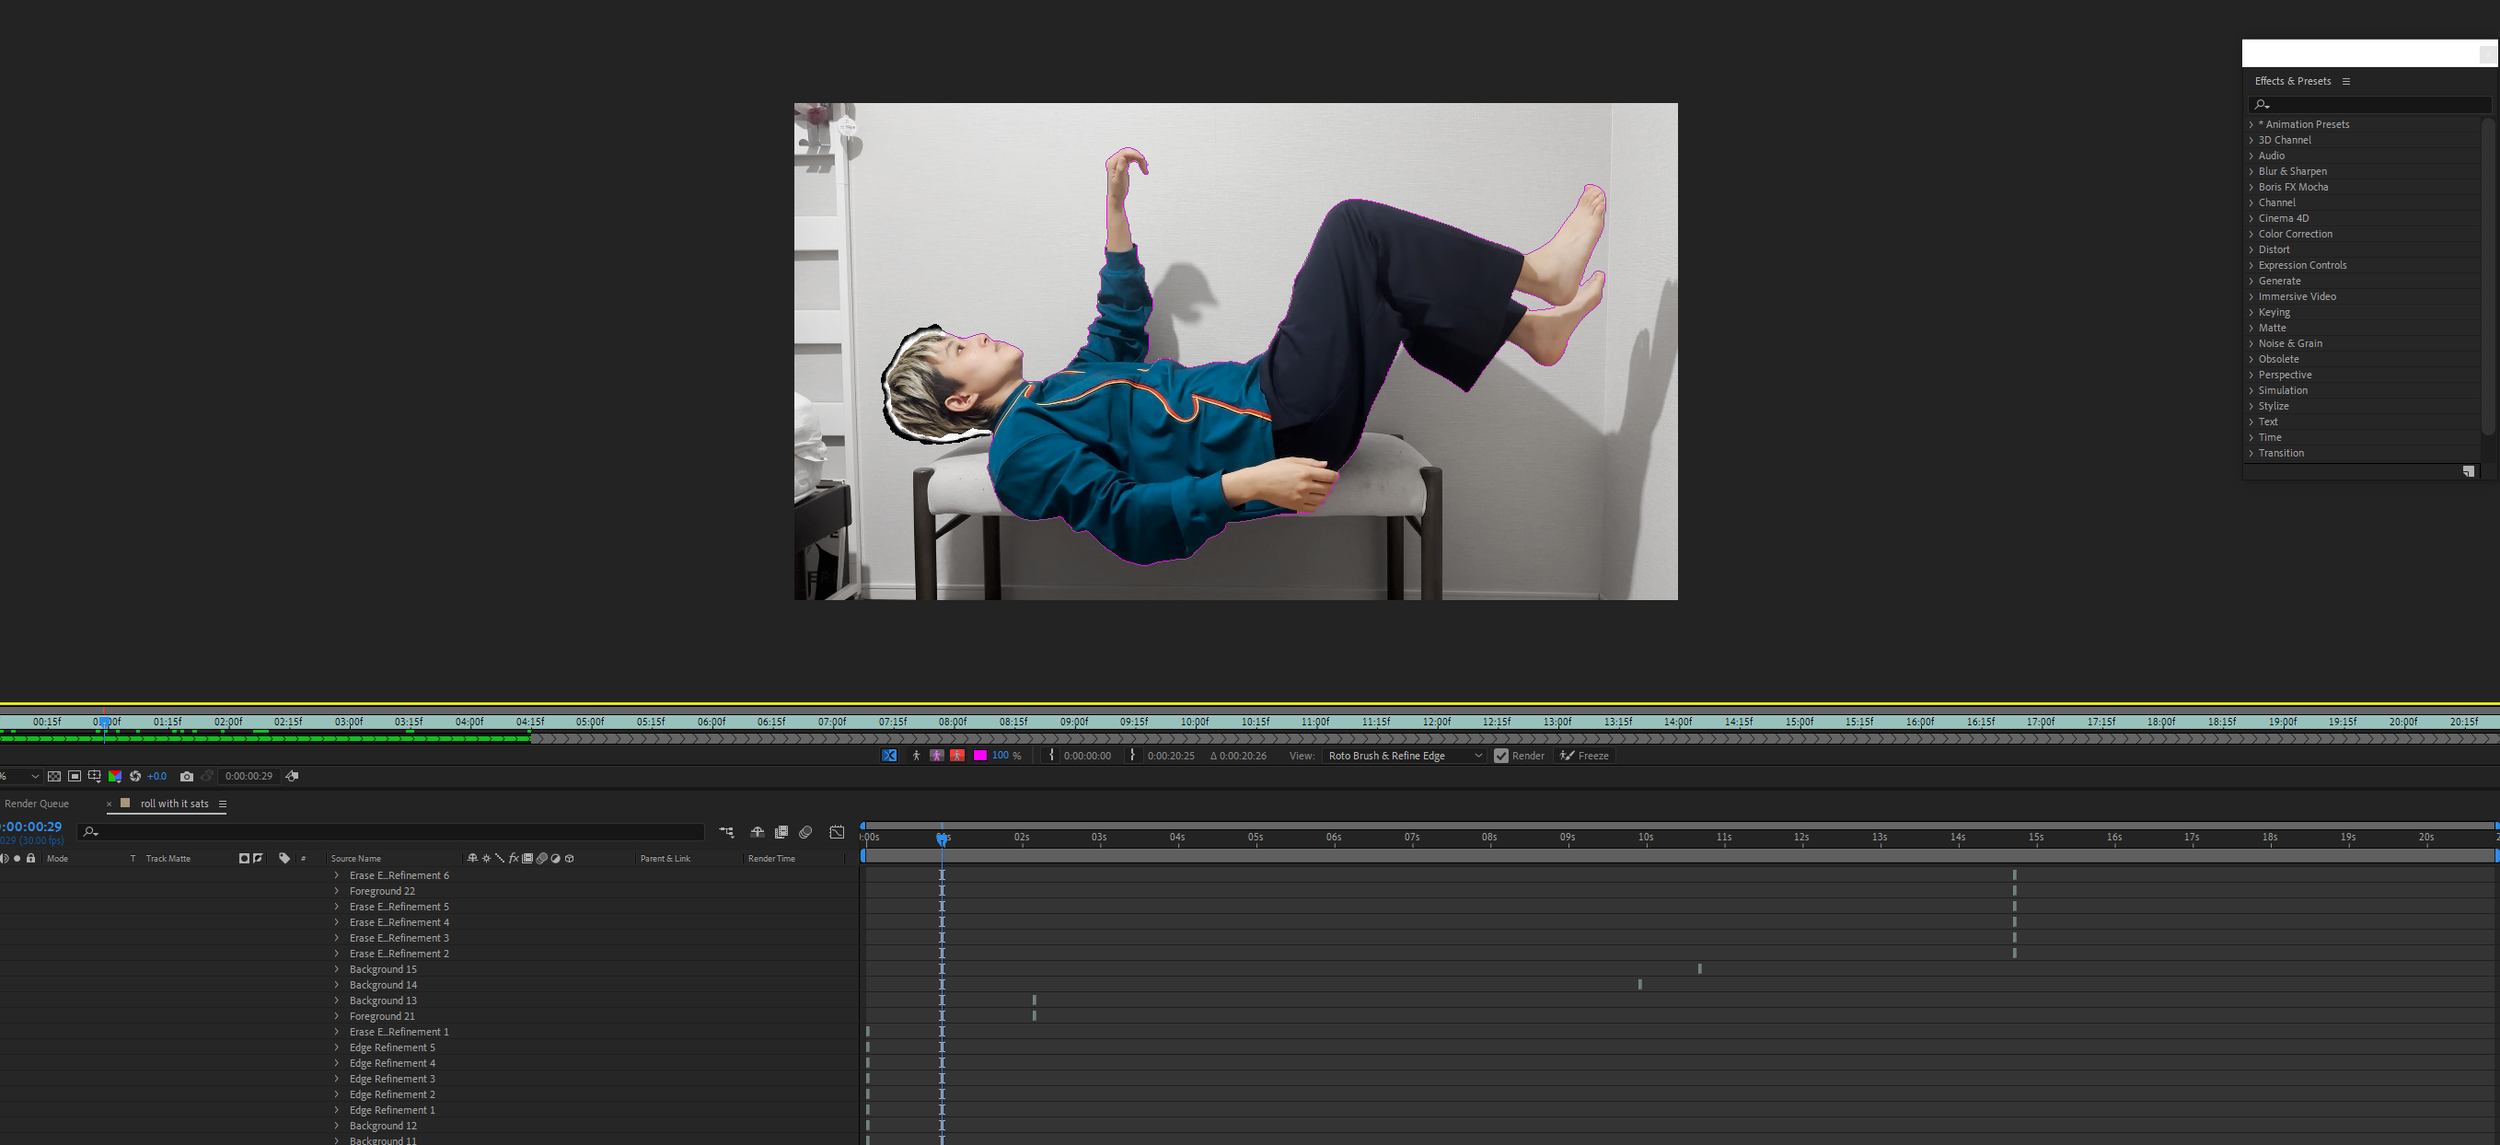Click the Set In point brace icon
Screen dimensions: 2500x1145
coord(1051,756)
